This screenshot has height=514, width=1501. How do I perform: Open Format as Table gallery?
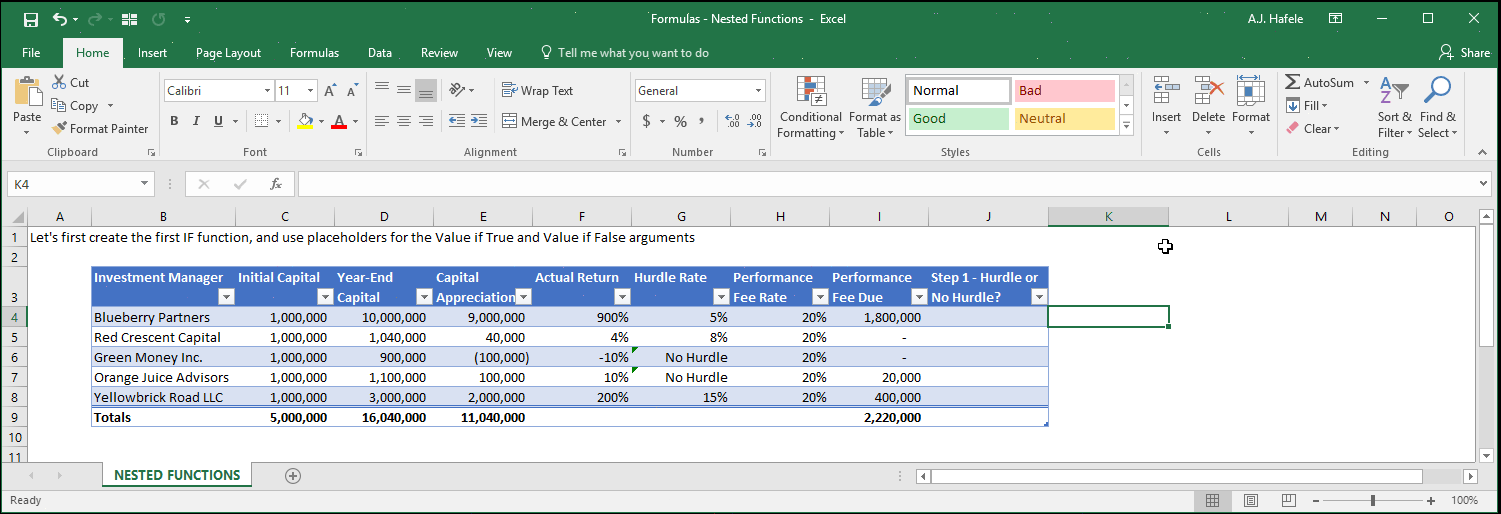click(x=875, y=107)
